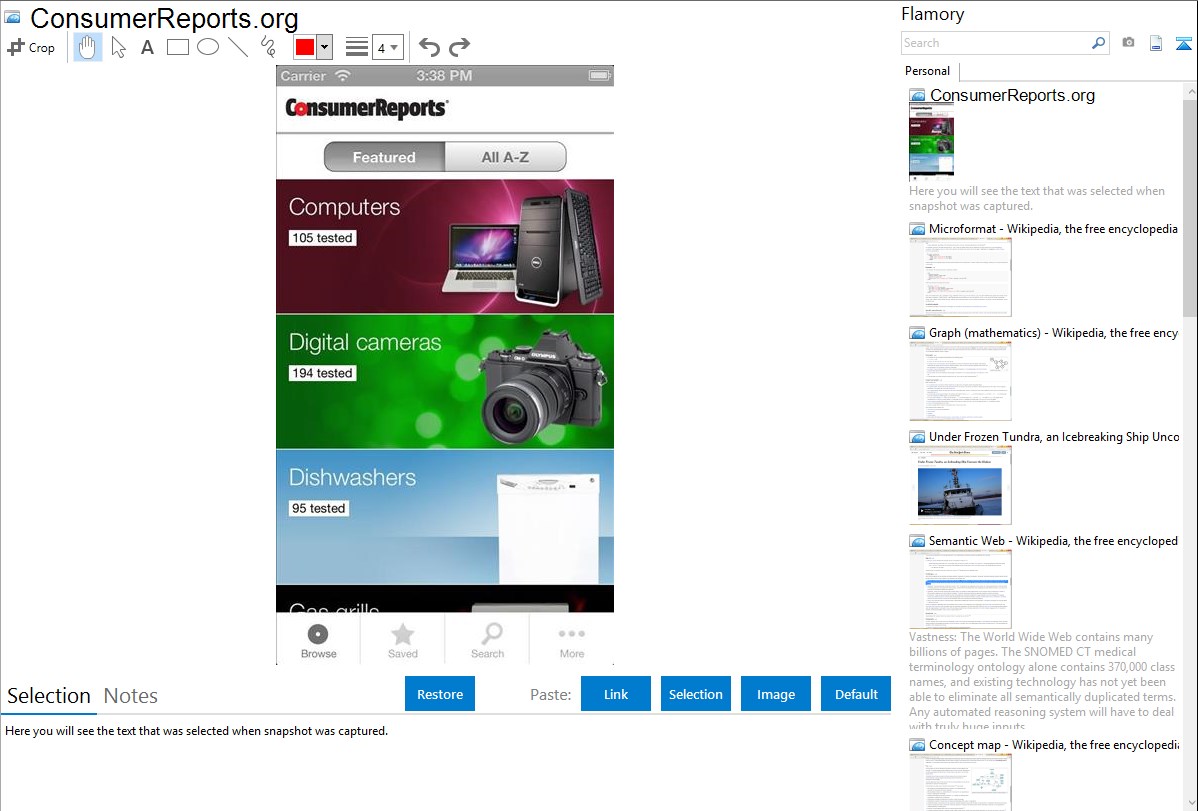Open the Selection tab

point(49,696)
